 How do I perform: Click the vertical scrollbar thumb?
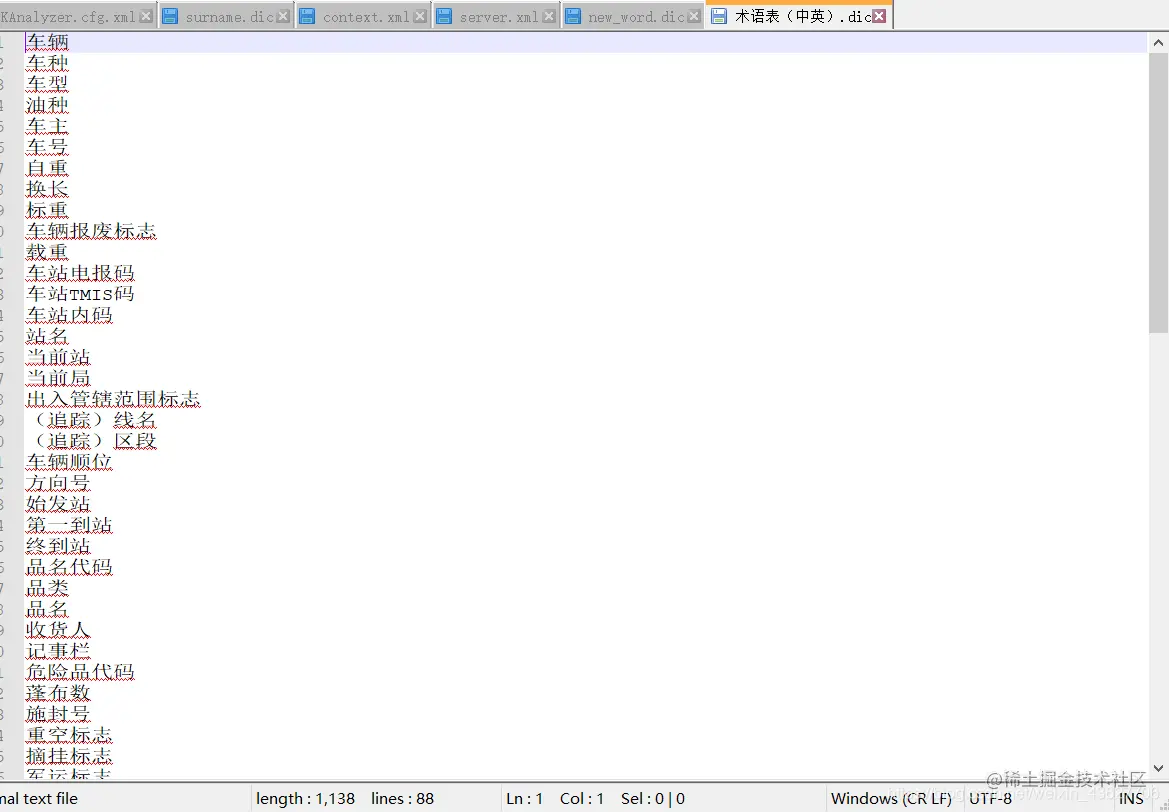(x=1159, y=192)
